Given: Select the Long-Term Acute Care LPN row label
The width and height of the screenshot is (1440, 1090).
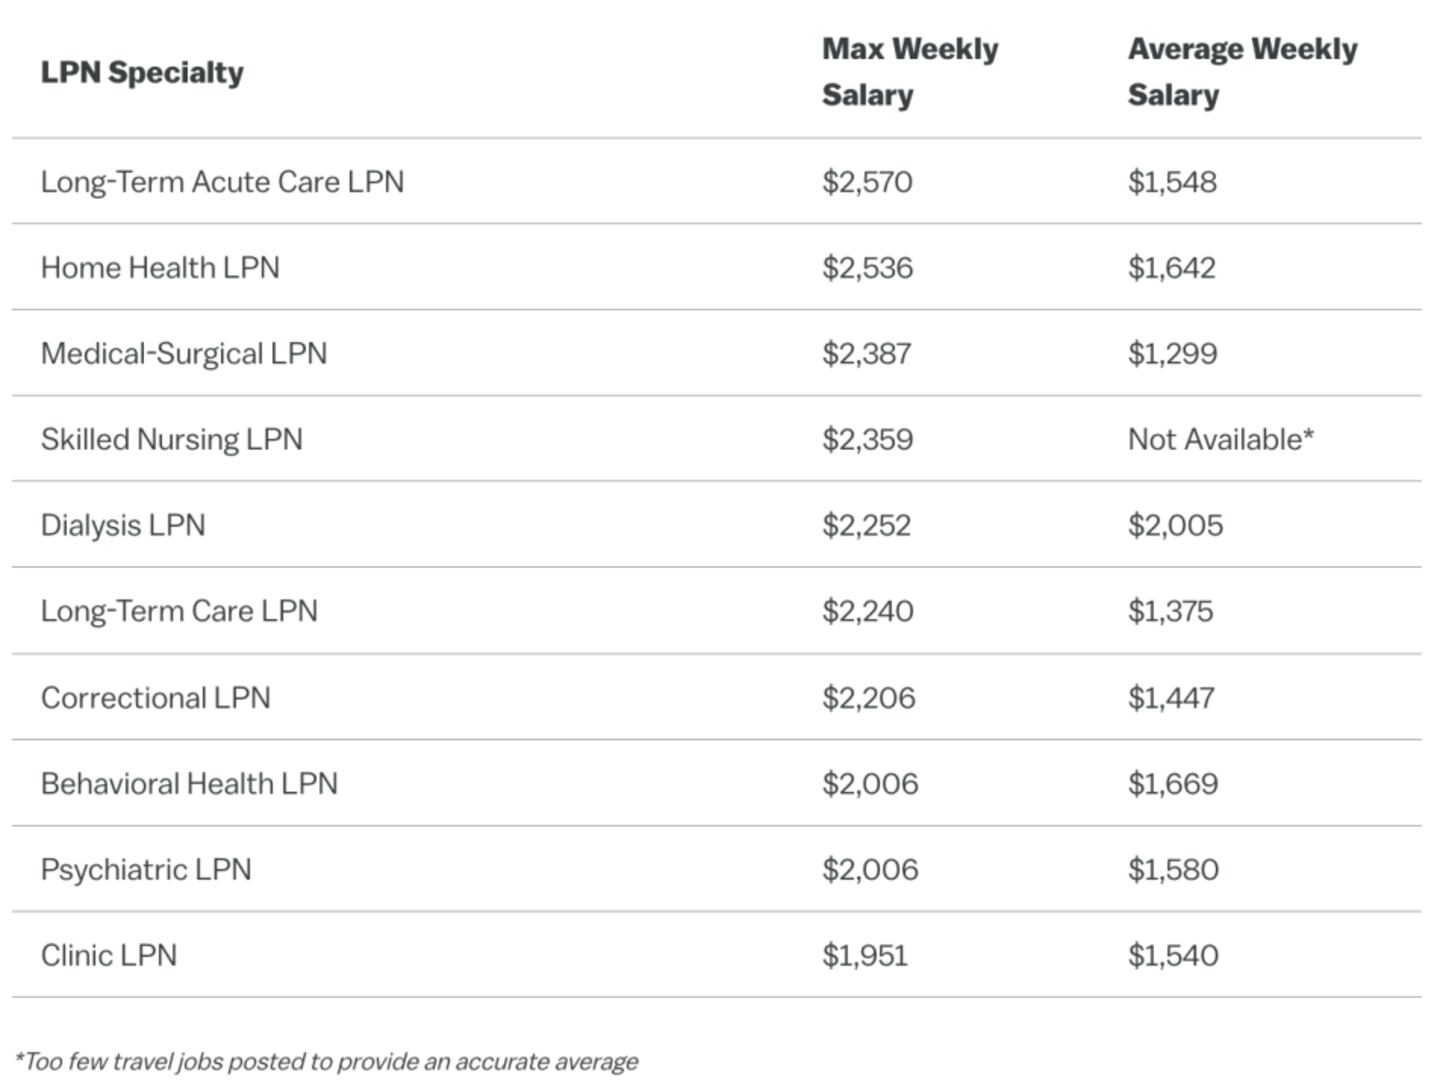Looking at the screenshot, I should (222, 182).
